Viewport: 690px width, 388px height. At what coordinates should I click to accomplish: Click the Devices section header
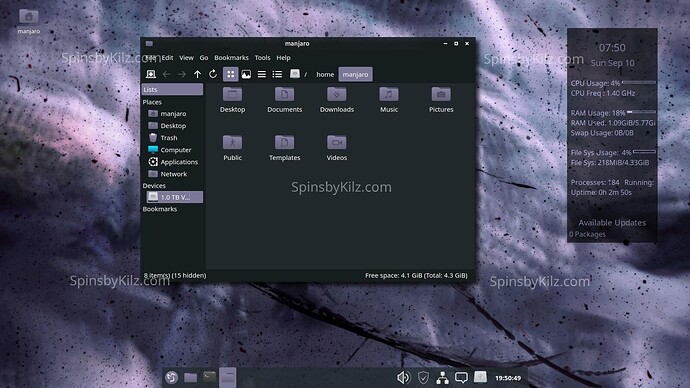coord(154,186)
